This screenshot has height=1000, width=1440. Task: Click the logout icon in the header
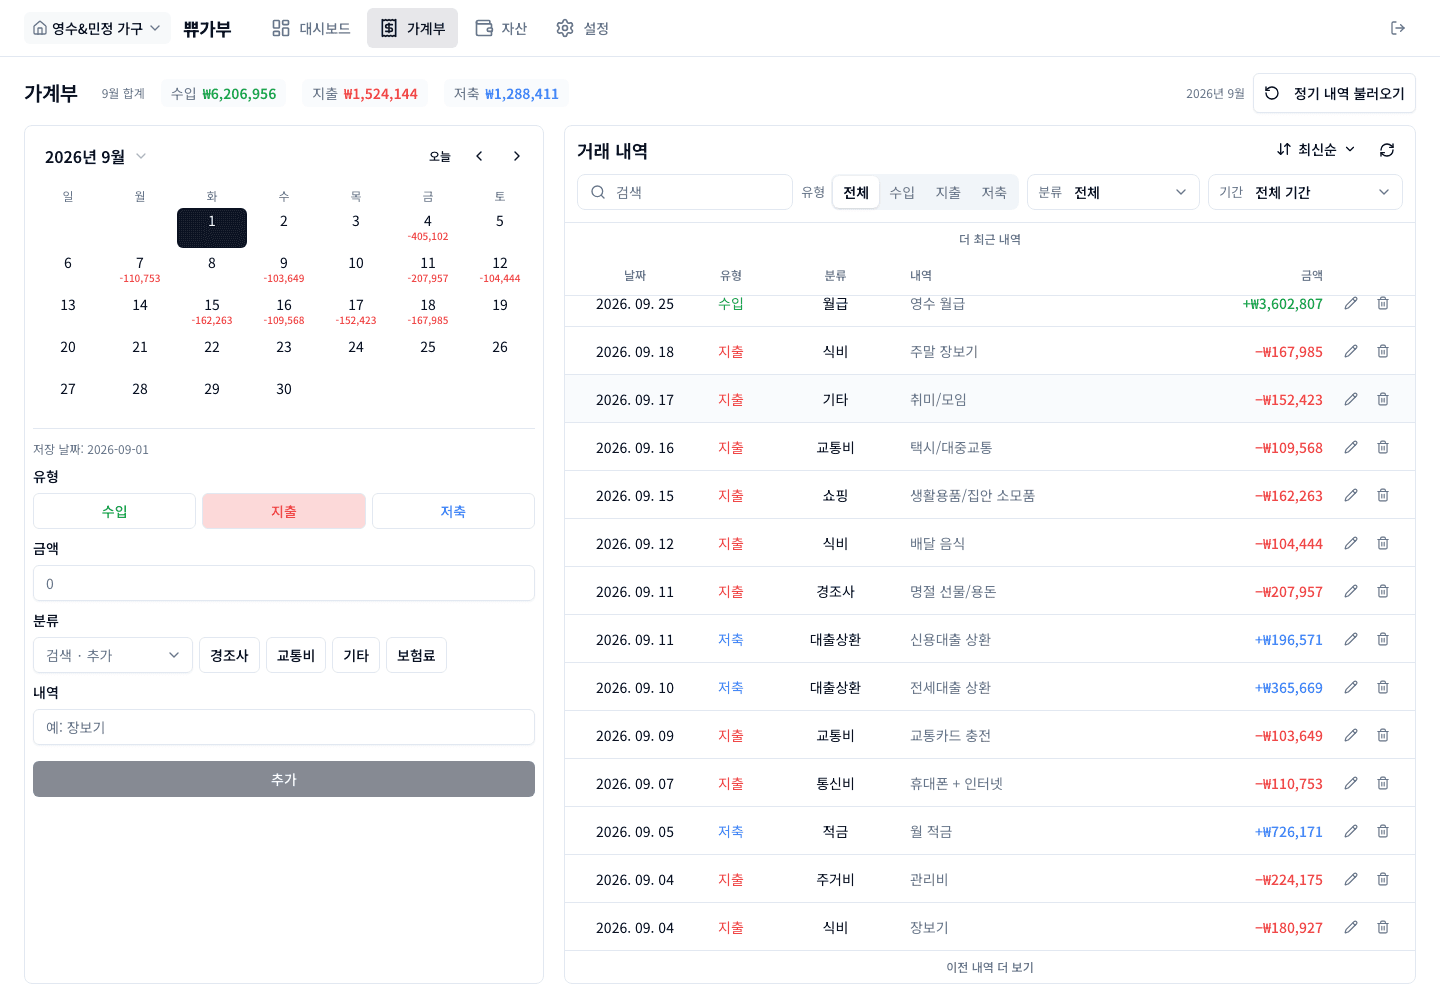click(1398, 28)
